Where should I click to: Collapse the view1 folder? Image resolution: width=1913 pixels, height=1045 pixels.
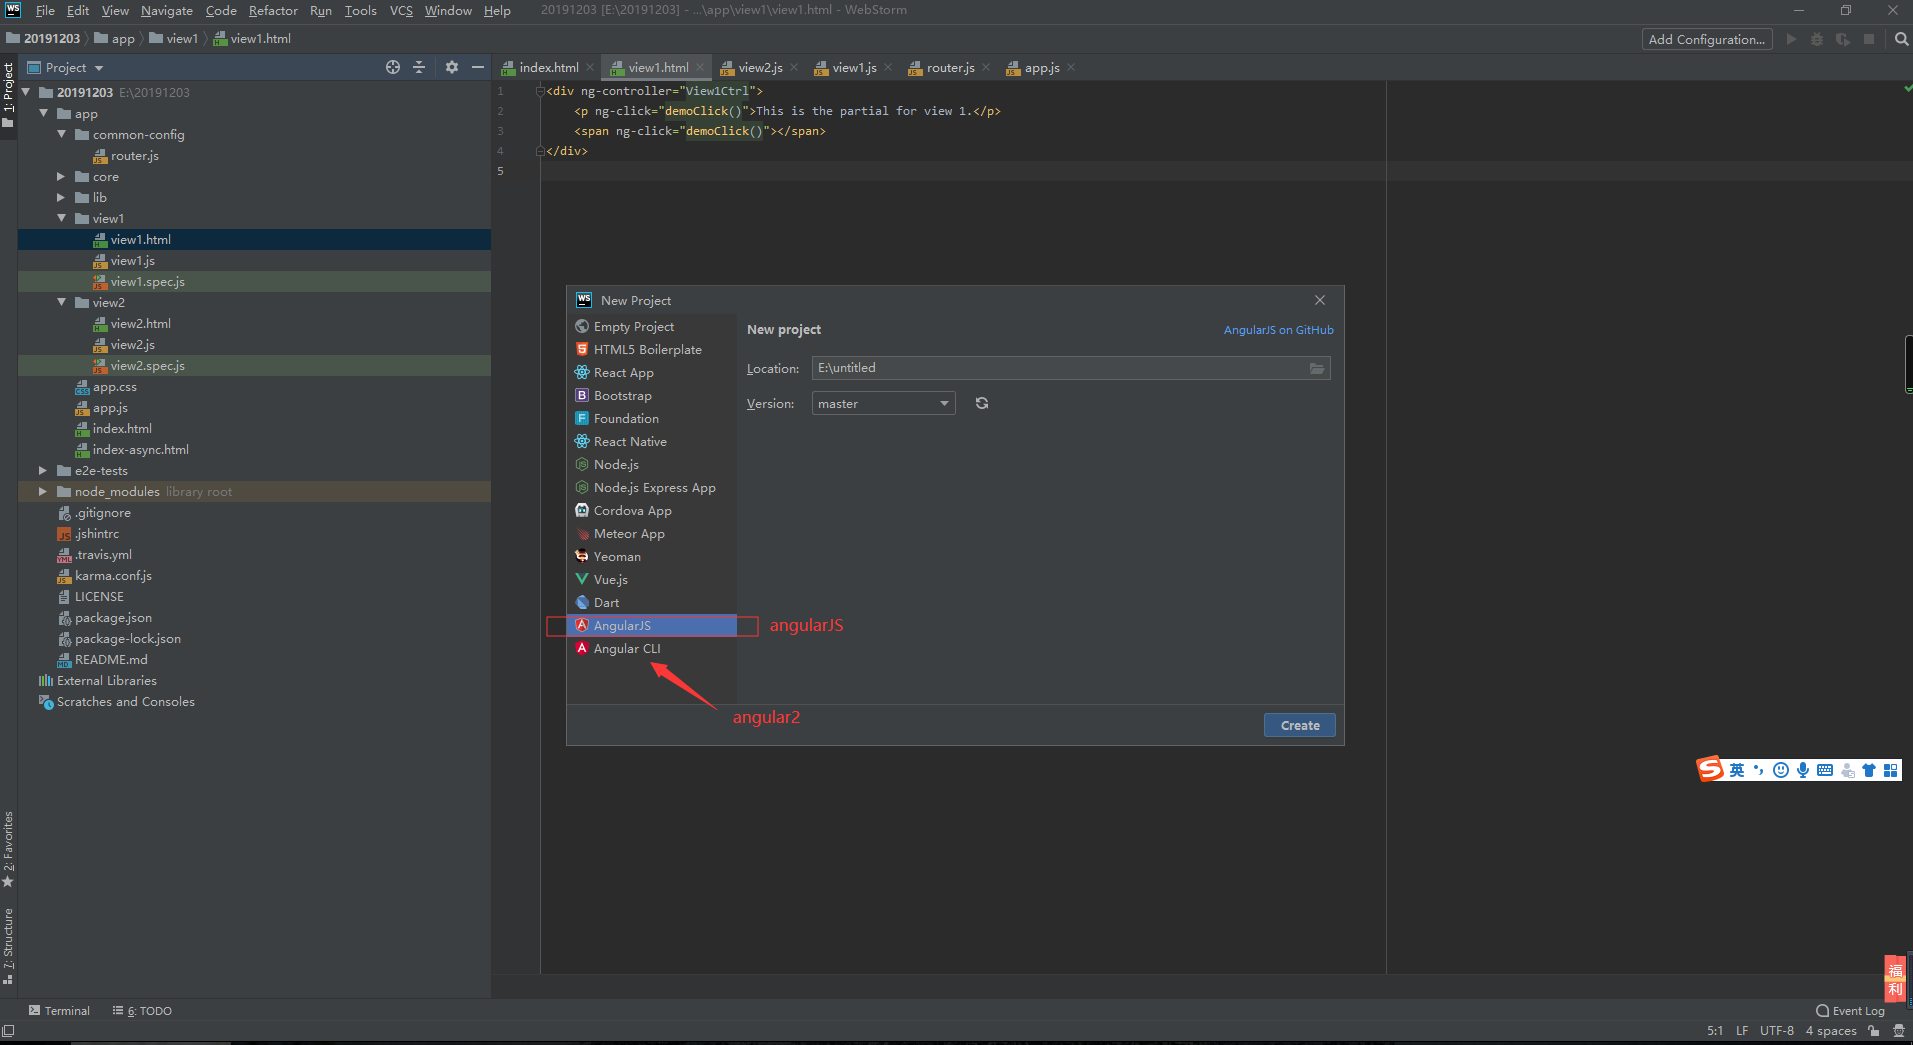point(62,218)
